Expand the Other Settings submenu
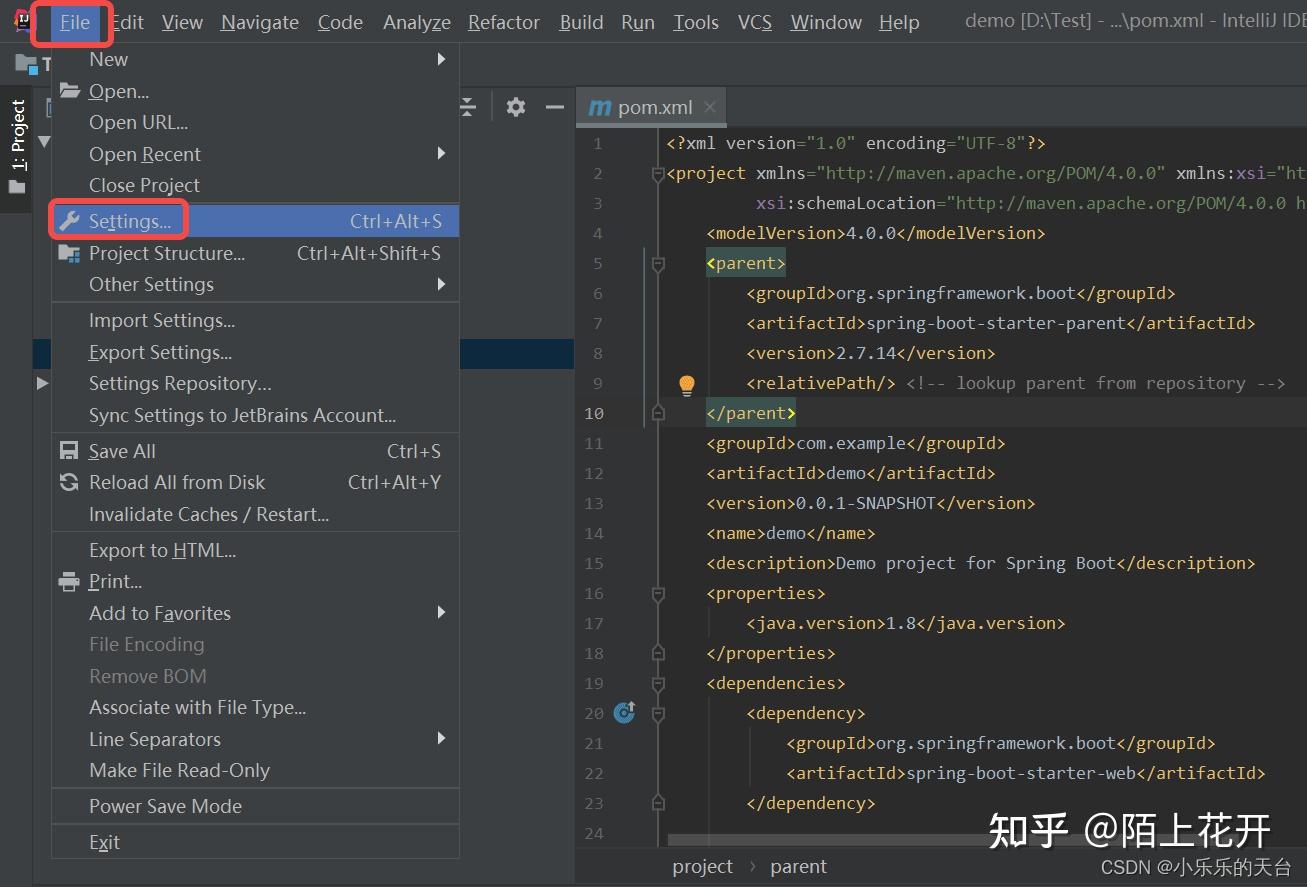 coord(255,284)
